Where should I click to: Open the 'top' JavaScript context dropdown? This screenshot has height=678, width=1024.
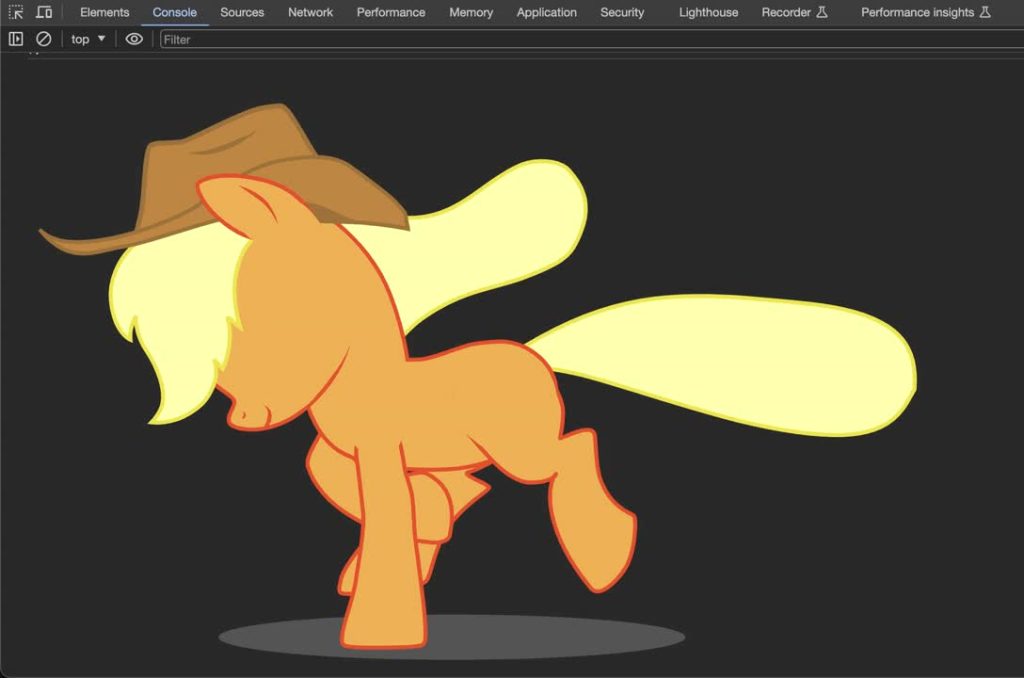88,39
